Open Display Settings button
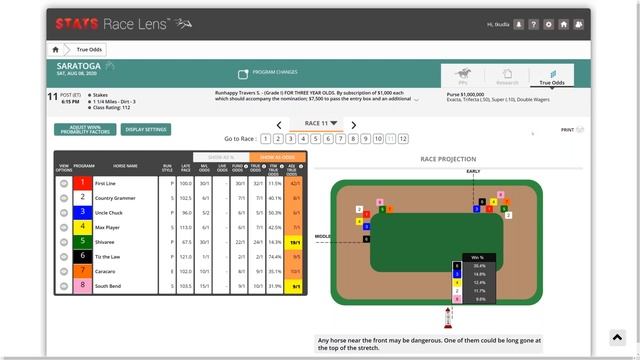The image size is (640, 360). click(x=146, y=129)
